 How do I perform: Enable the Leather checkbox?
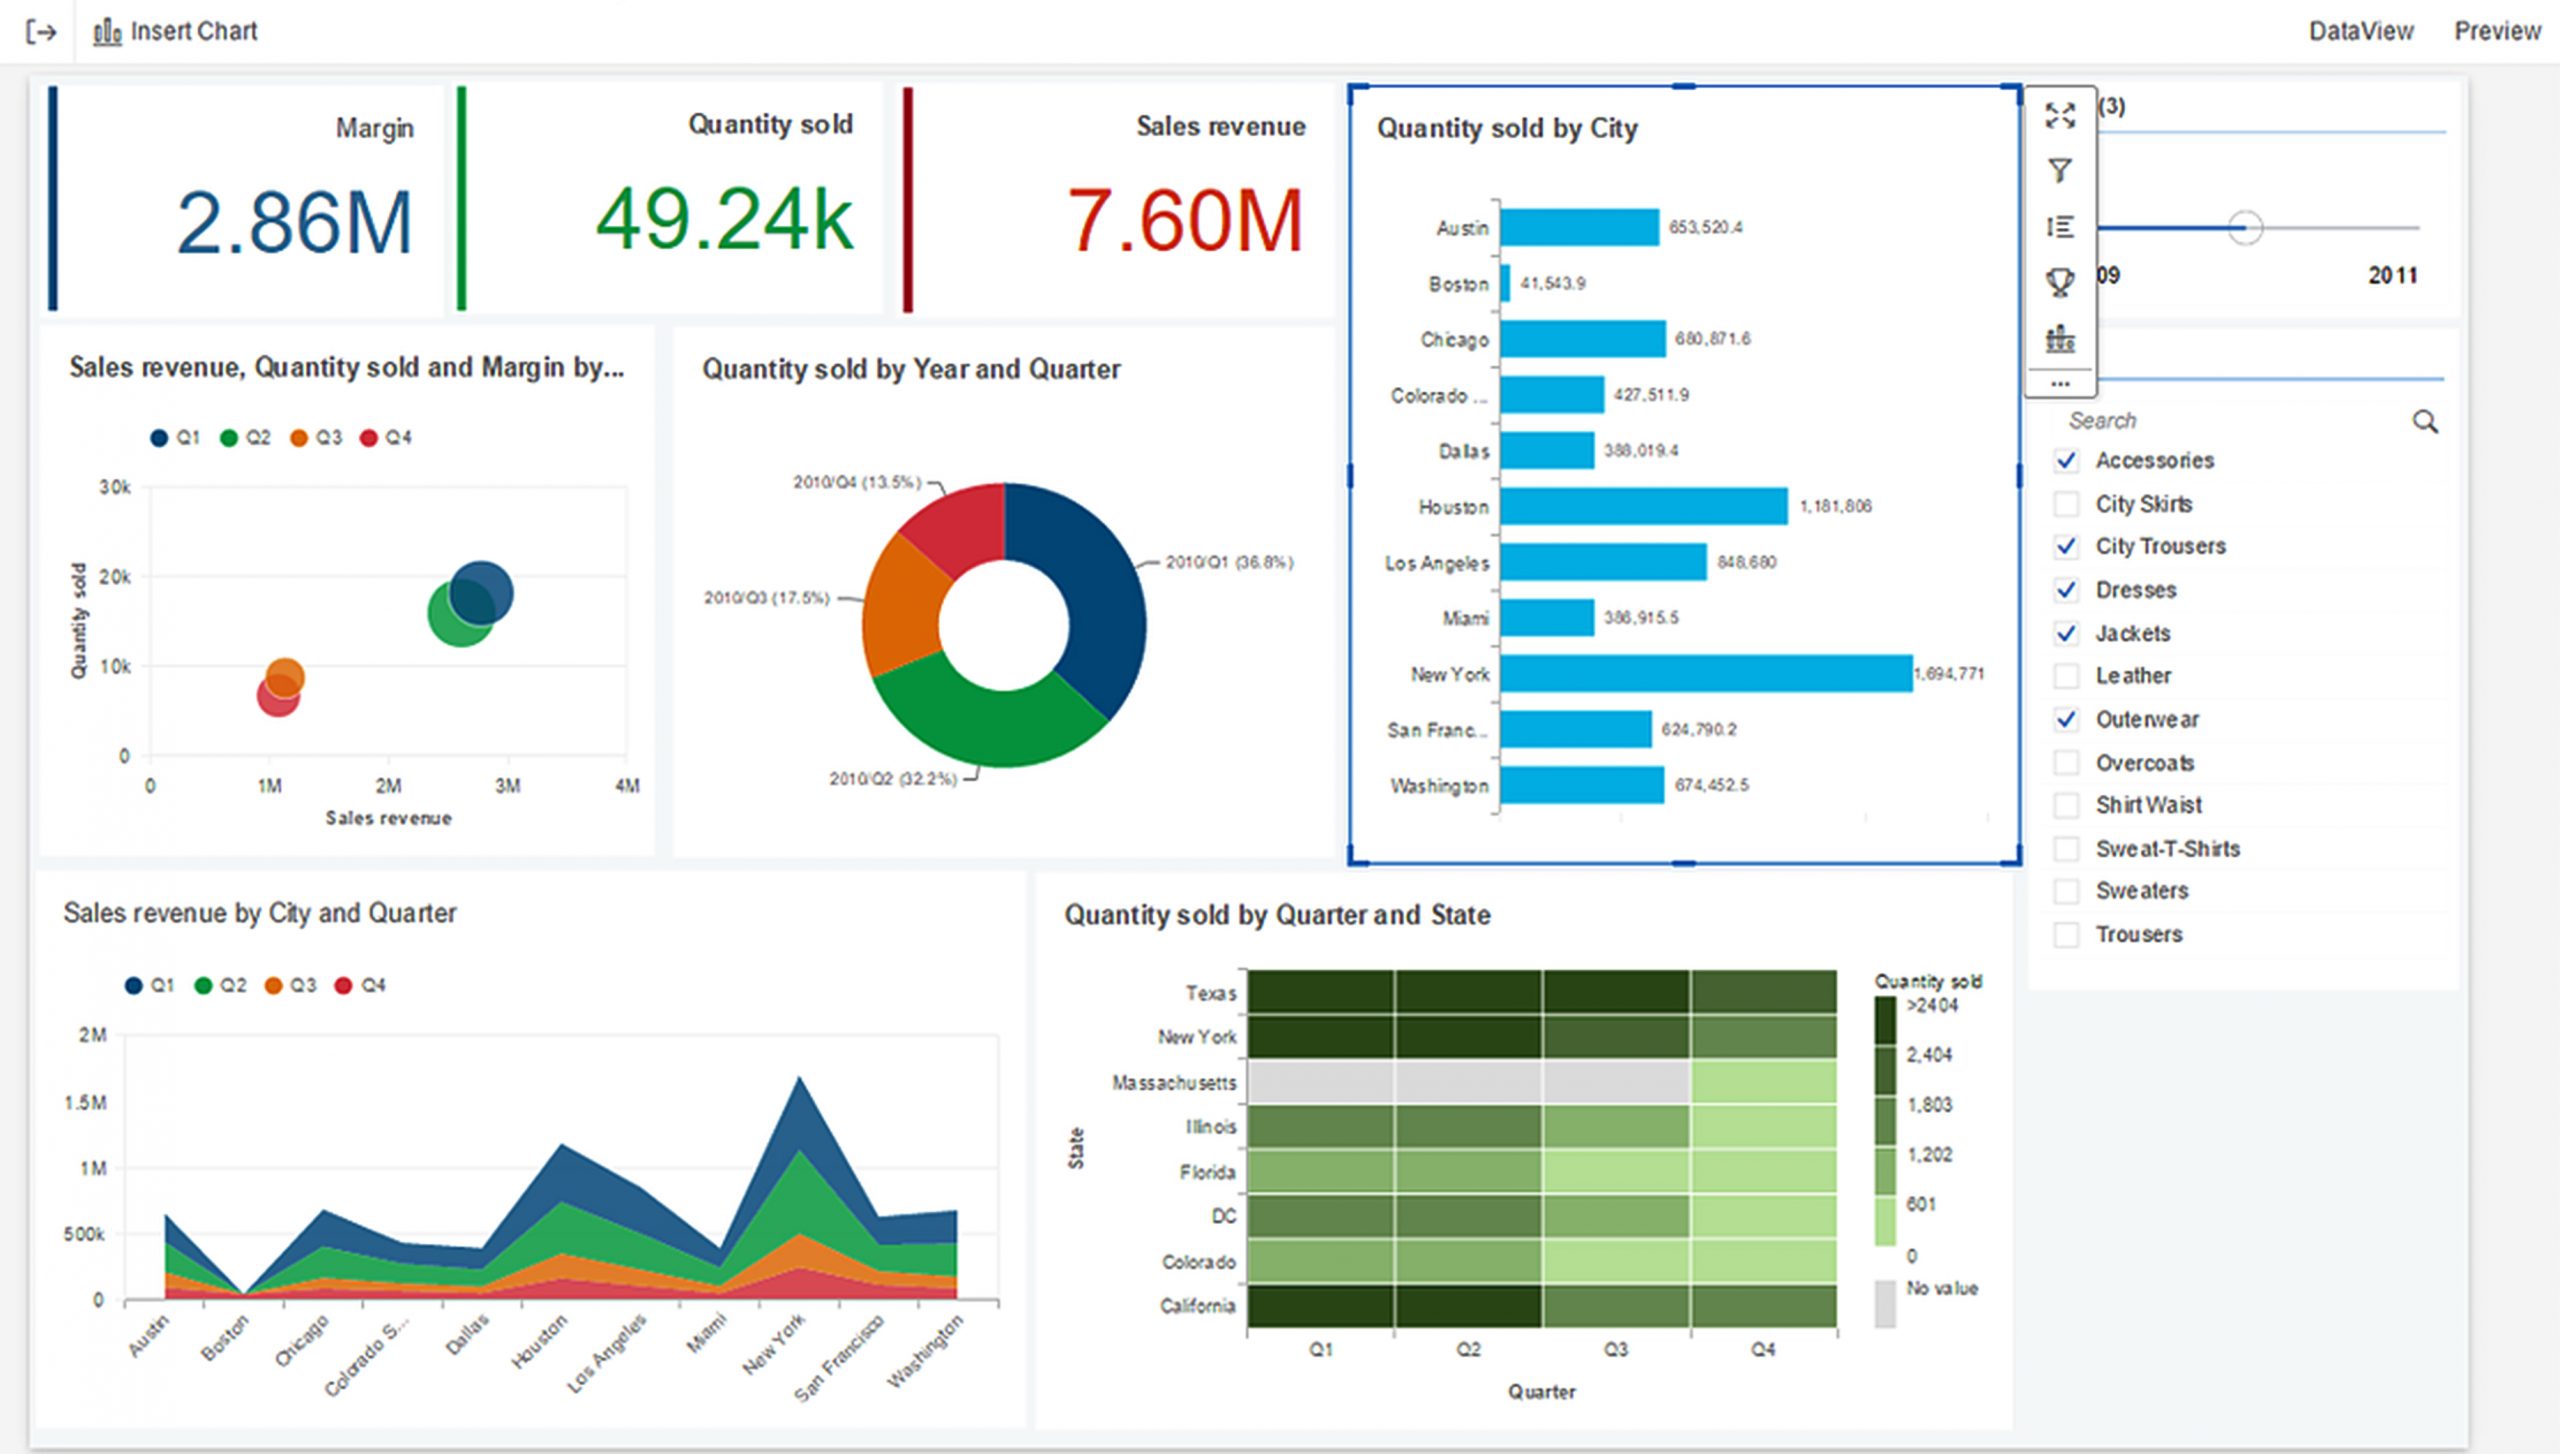point(2066,676)
